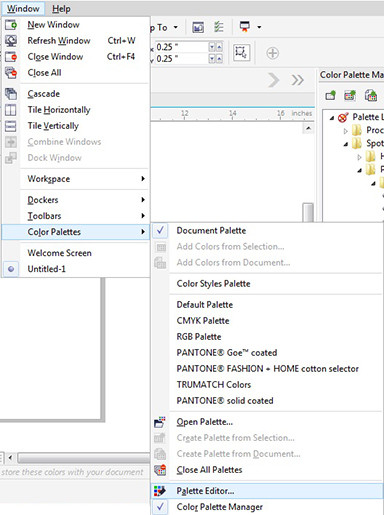Image resolution: width=384 pixels, height=515 pixels.
Task: Click the New Window menu icon
Action: tap(11, 25)
